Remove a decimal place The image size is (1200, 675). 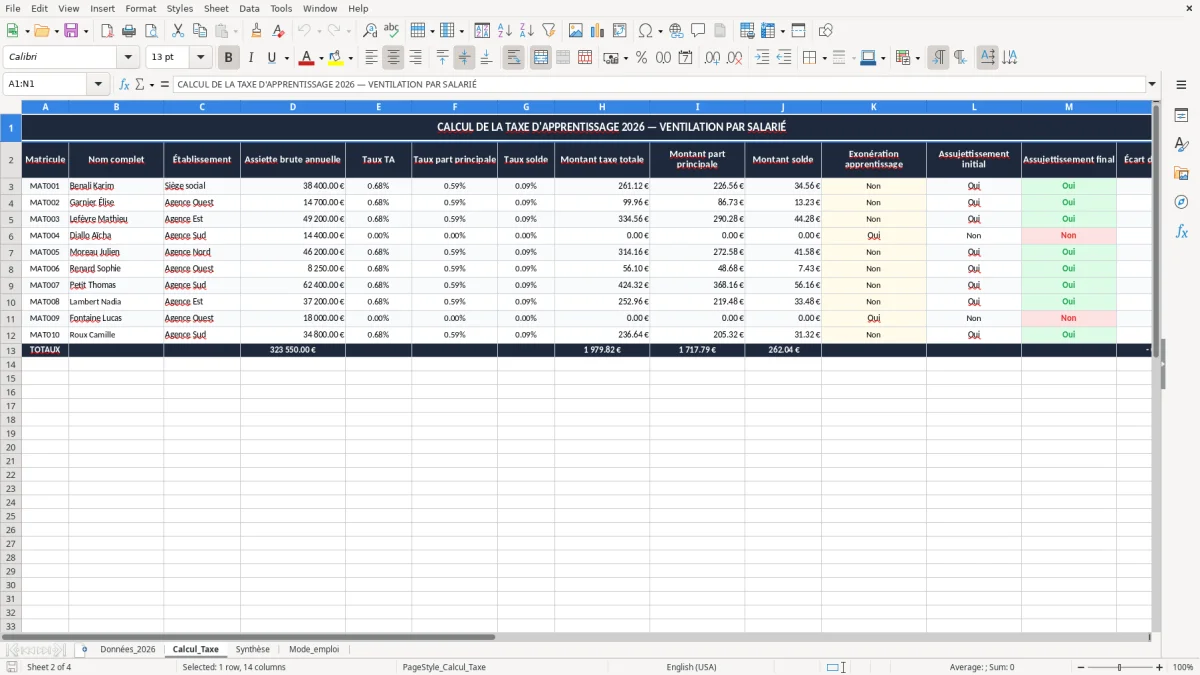734,58
